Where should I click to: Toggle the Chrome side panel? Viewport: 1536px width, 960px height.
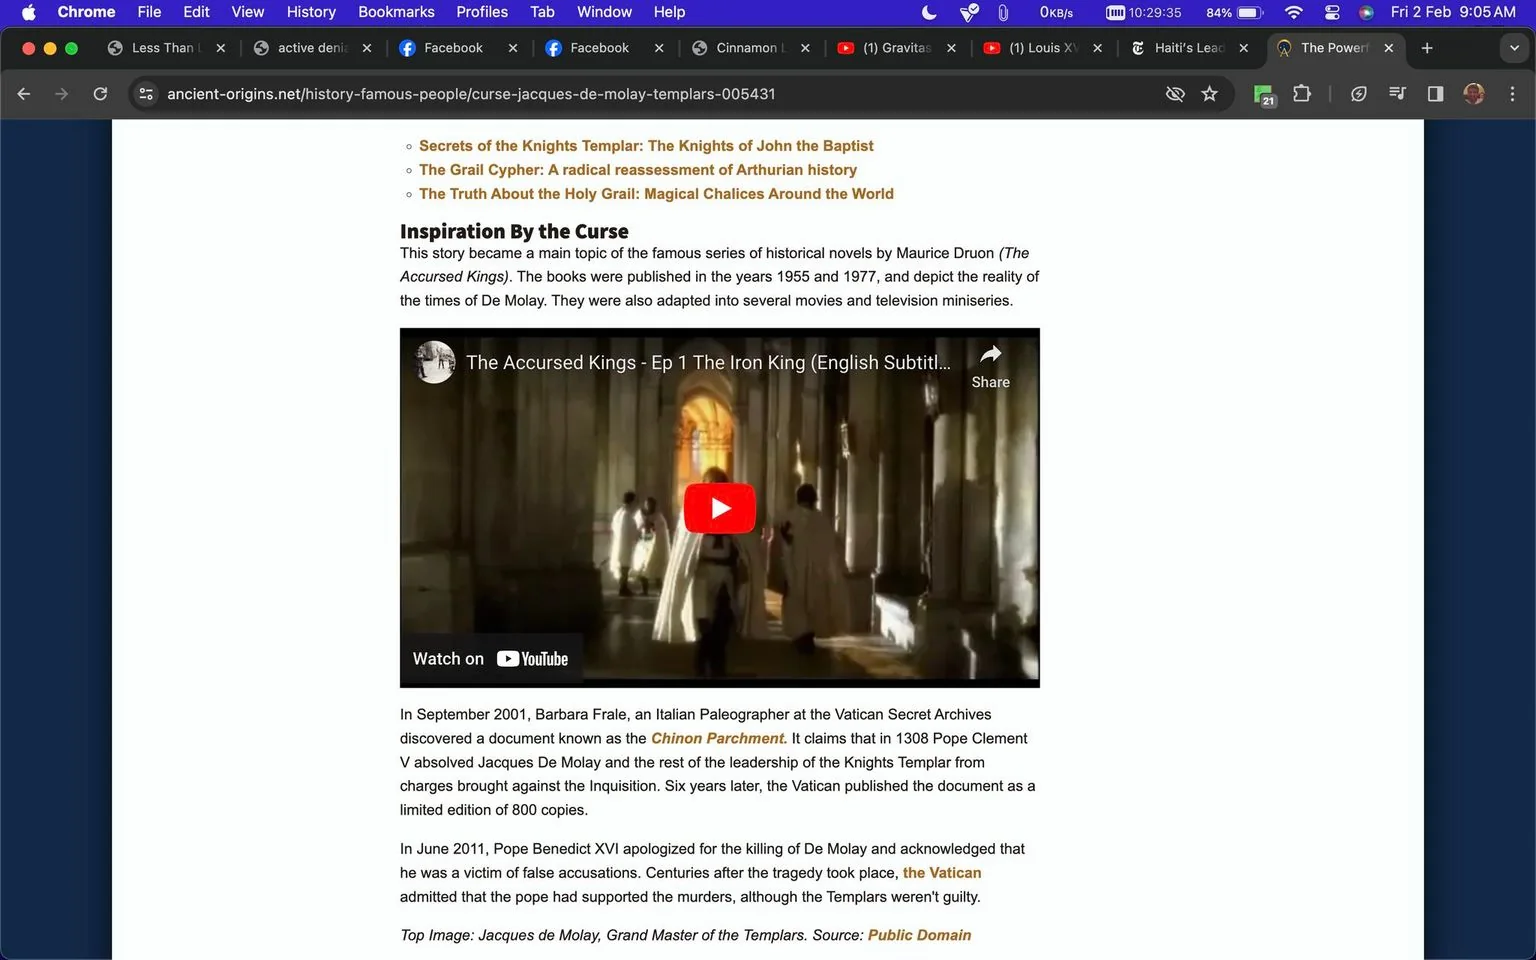tap(1435, 94)
